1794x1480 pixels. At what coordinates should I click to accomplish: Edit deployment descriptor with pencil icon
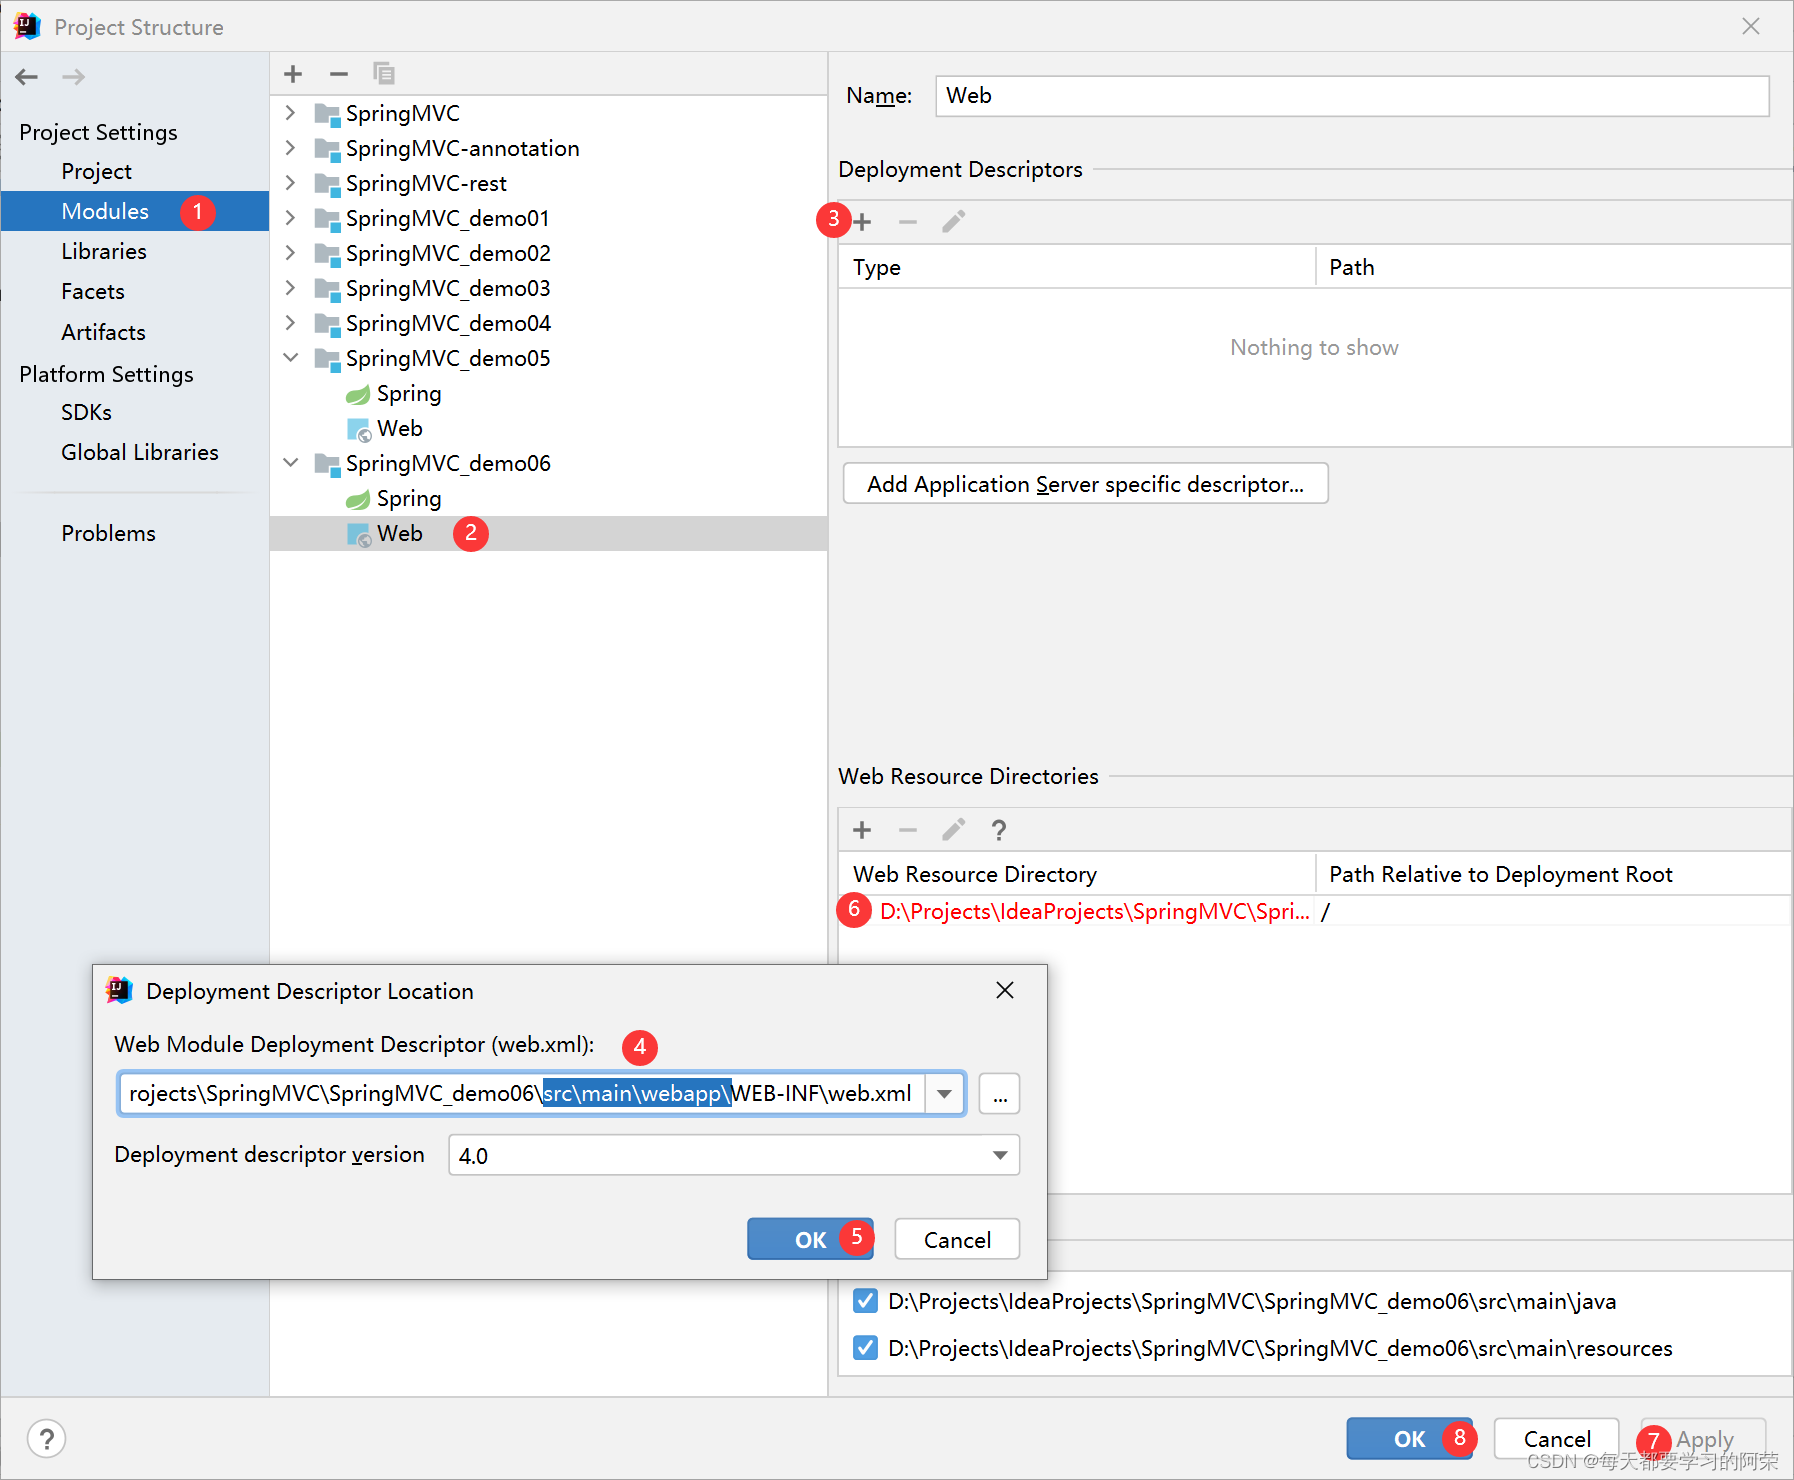click(953, 222)
